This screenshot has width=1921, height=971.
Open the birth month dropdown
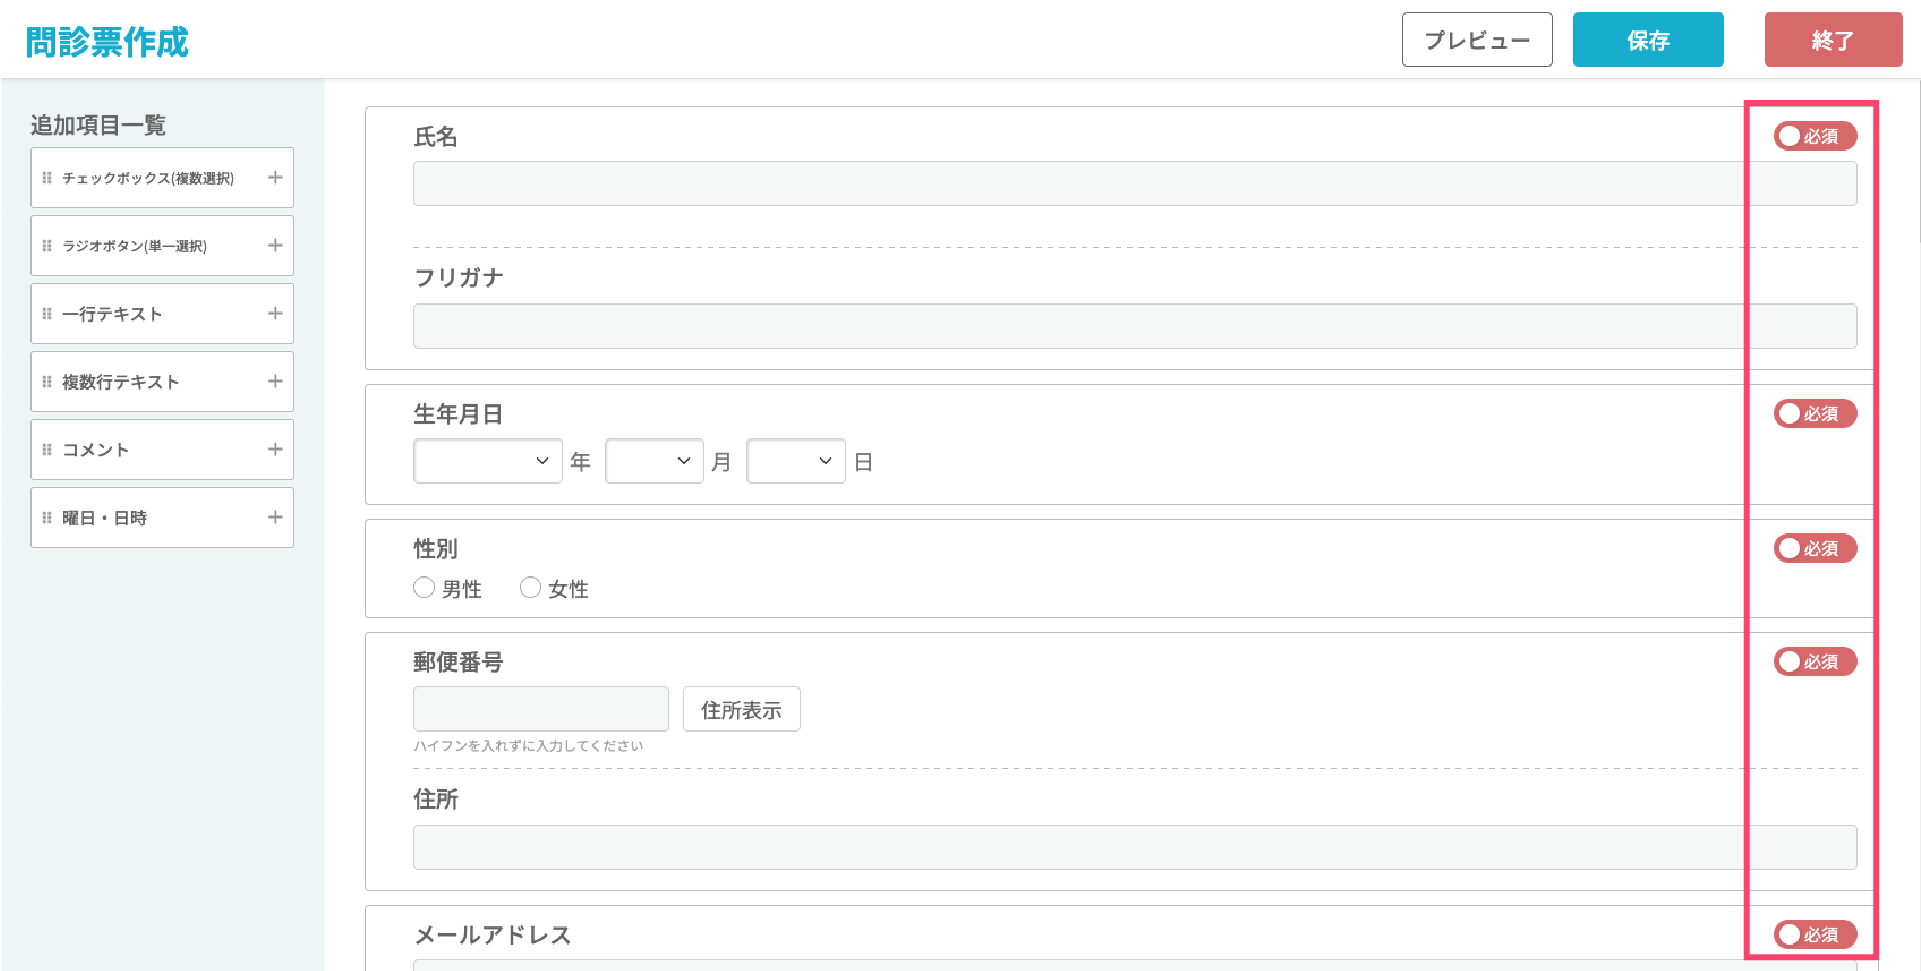click(x=654, y=461)
